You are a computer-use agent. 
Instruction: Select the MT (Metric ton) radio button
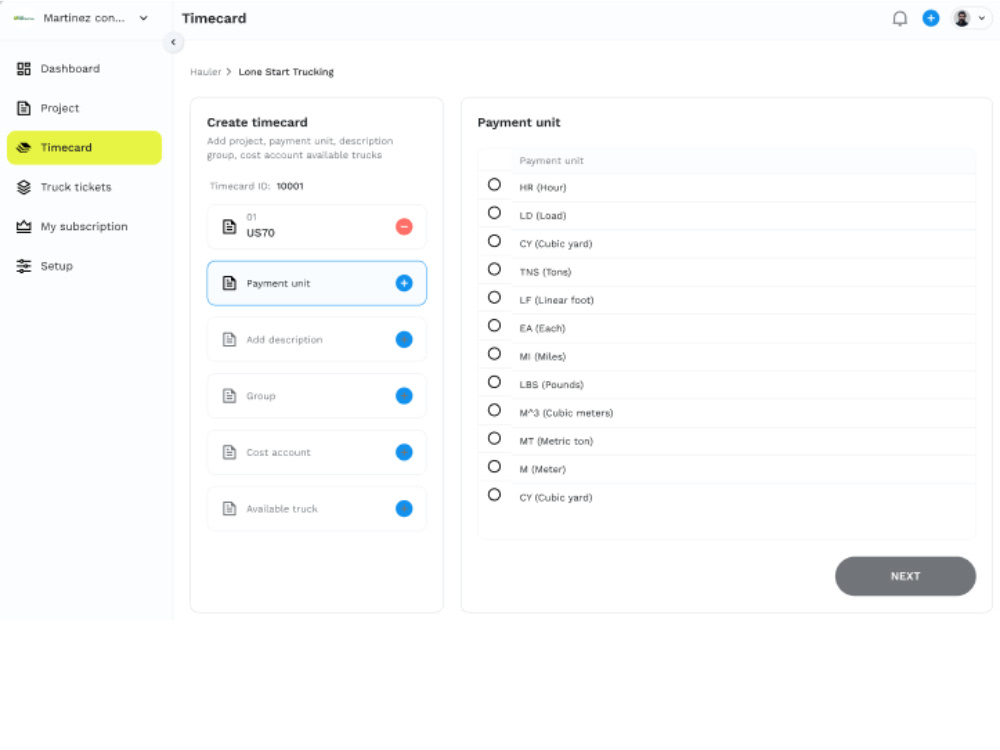[494, 439]
